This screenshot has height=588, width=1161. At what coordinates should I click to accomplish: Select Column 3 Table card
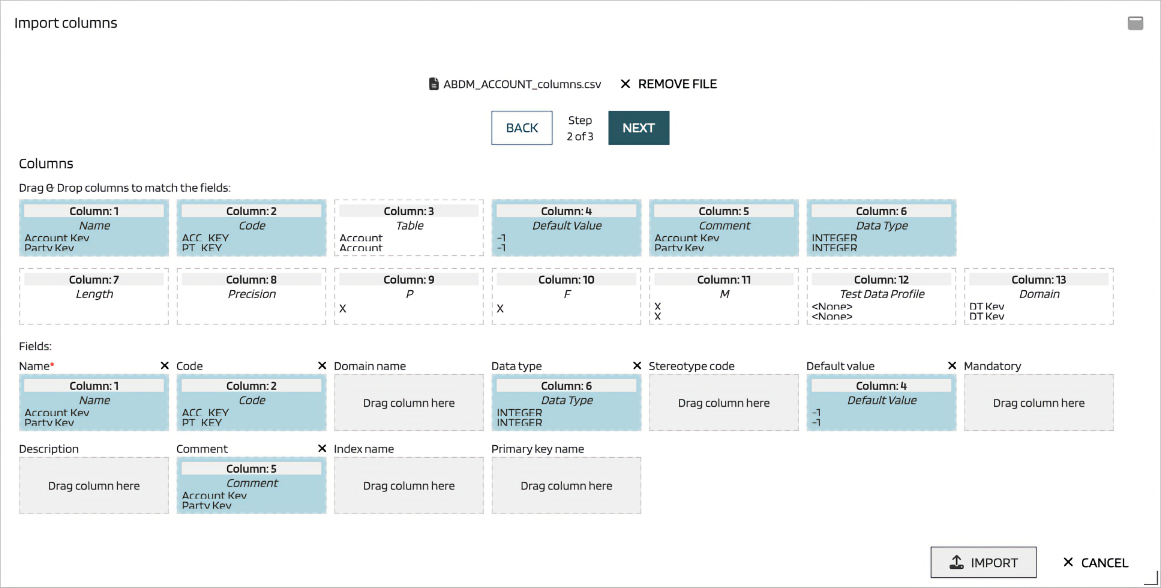point(409,227)
